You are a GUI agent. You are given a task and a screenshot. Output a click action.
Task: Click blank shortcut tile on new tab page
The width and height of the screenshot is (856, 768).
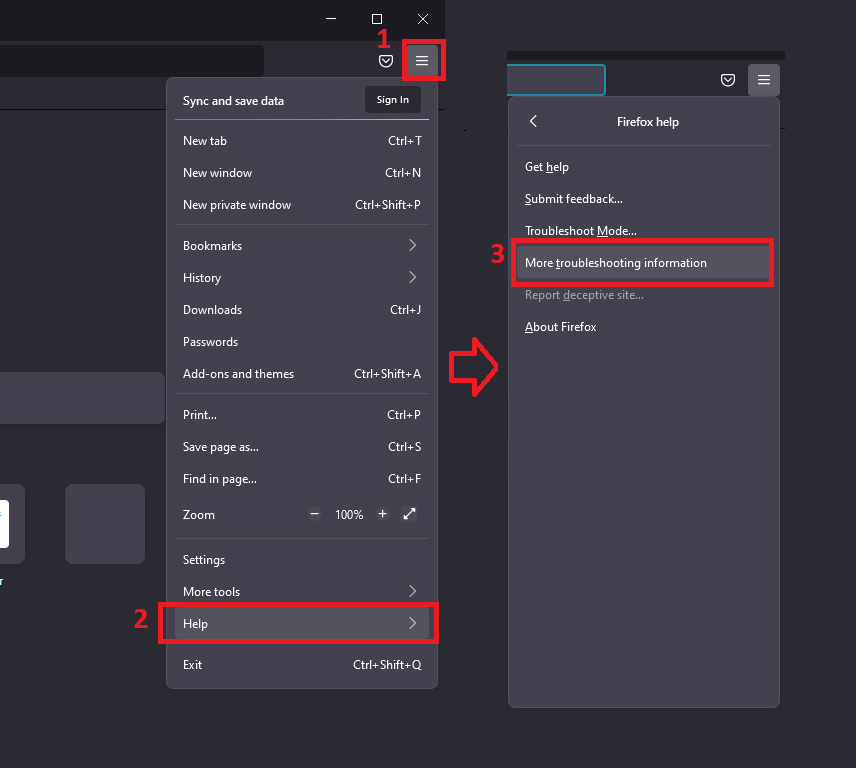click(105, 524)
